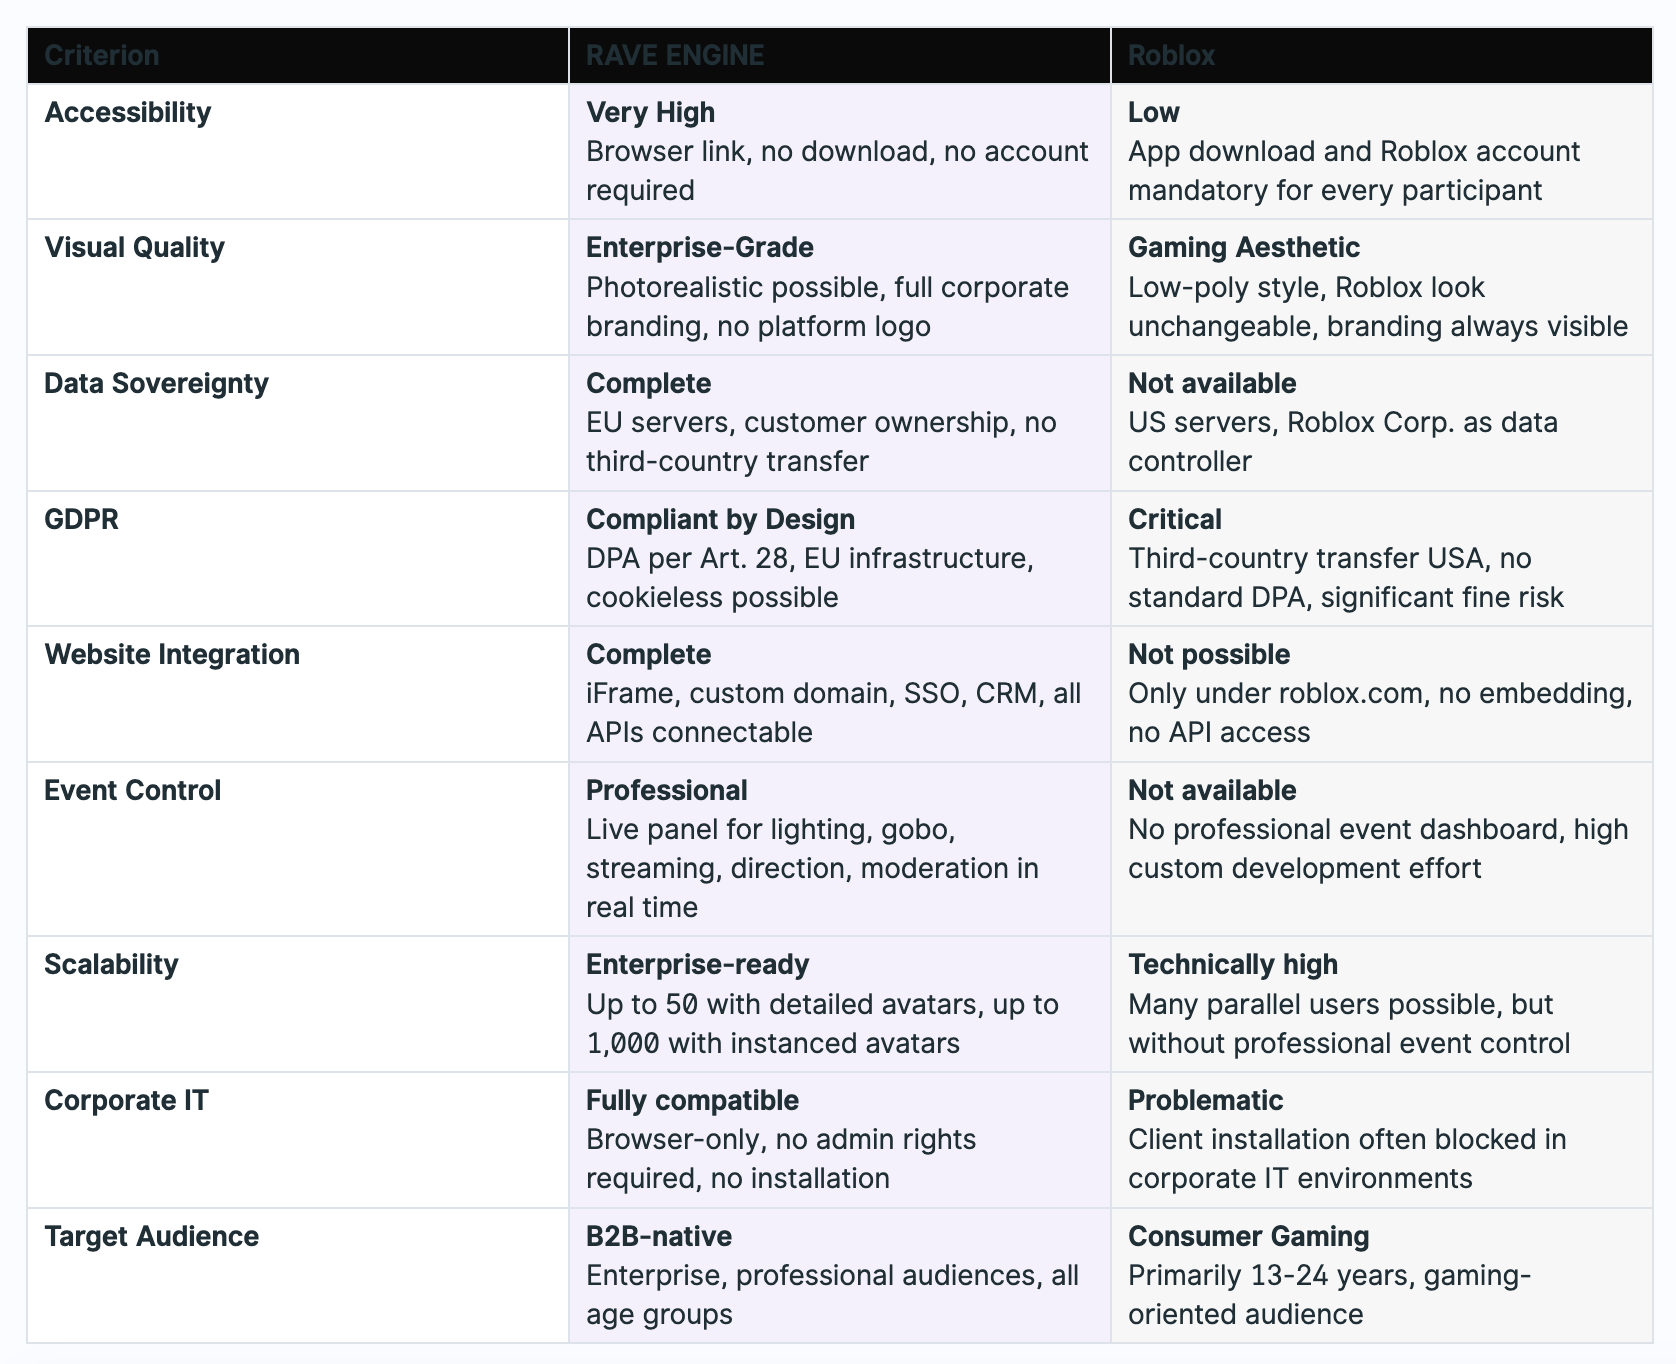Select the Gaming Aesthetic cell heading

[x=1243, y=247]
